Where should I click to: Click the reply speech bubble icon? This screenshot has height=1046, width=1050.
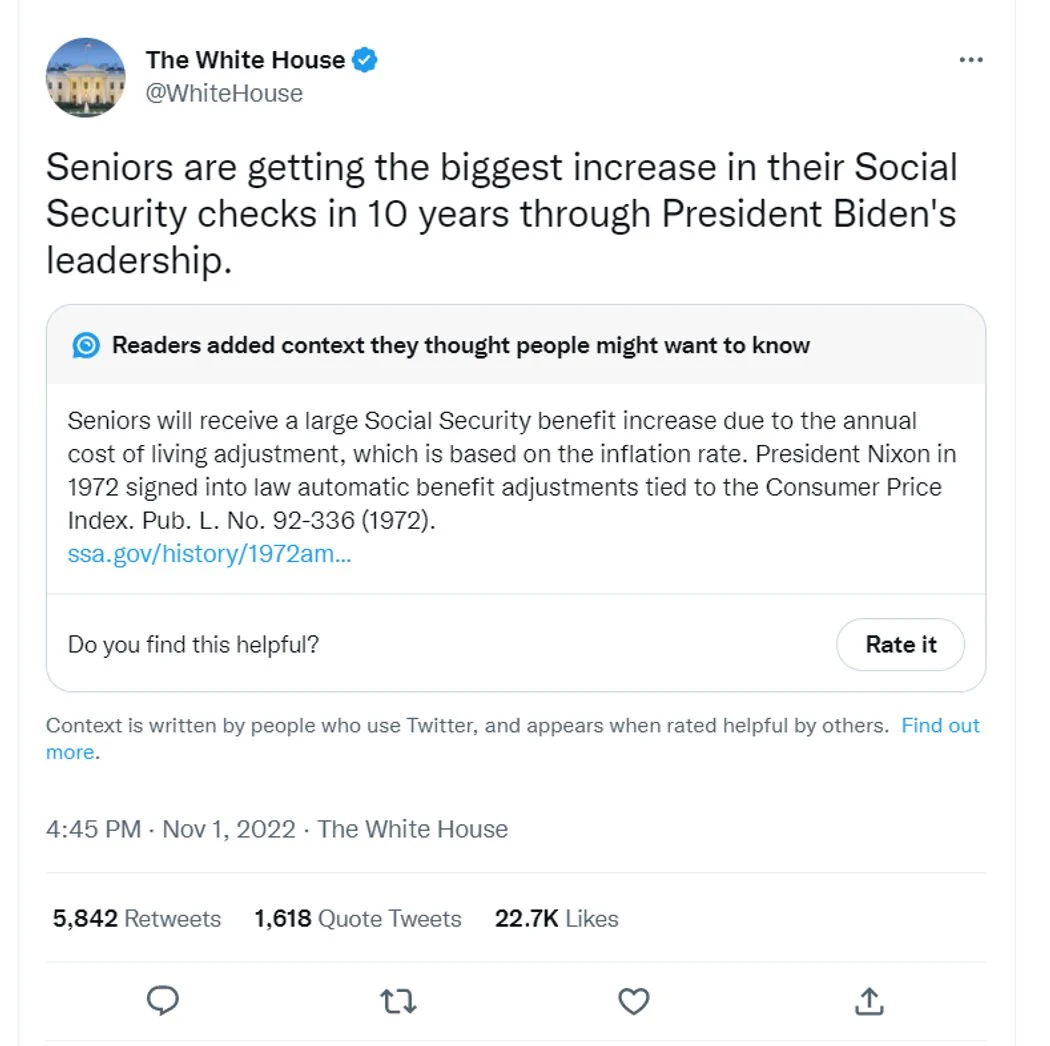click(x=163, y=1000)
